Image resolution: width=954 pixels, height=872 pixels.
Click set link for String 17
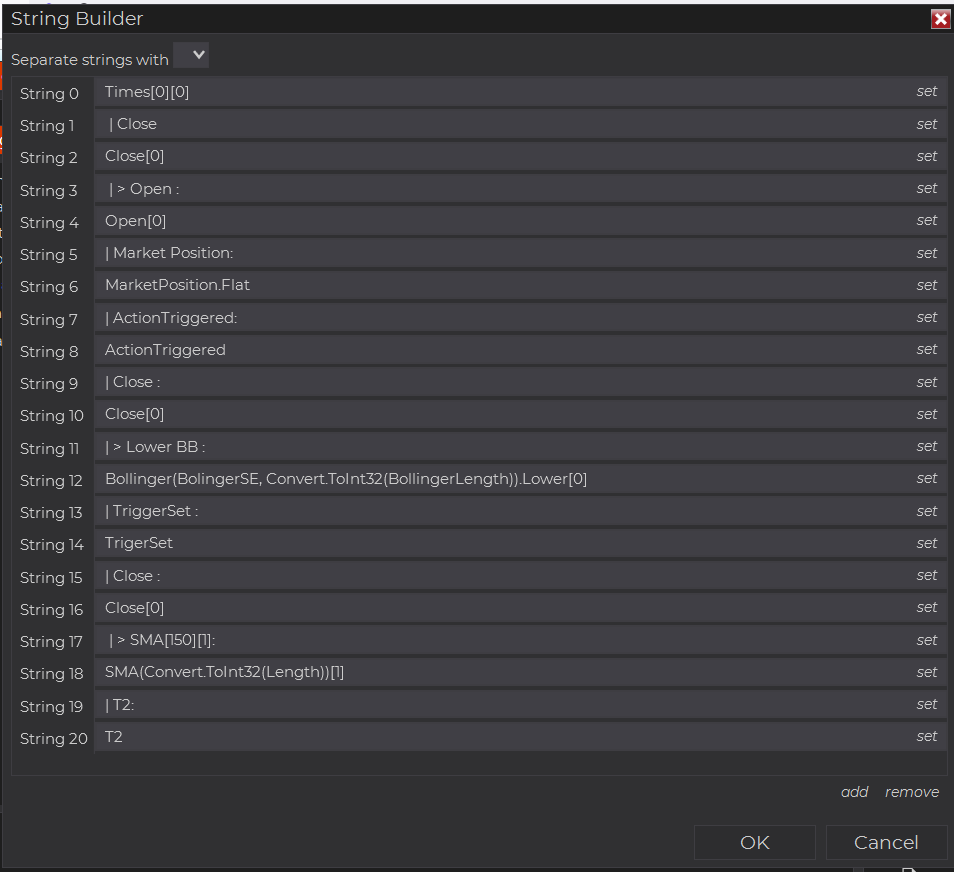927,640
